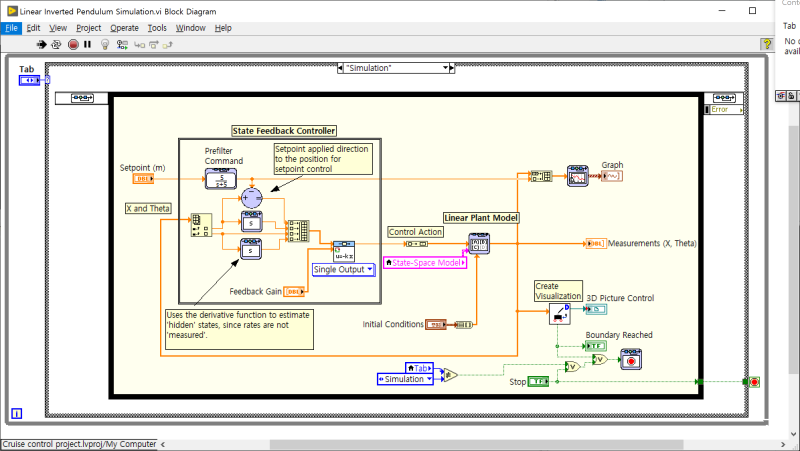Select the lower Derivative block
This screenshot has height=451, width=800.
click(251, 249)
